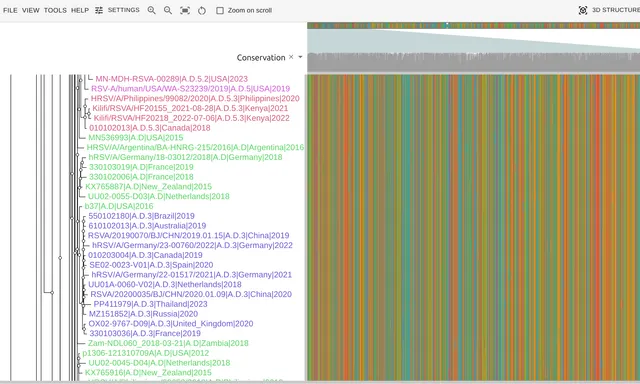The image size is (640, 384).
Task: Select KX765916|A.D|New_Zealand|2015
Action: 148,373
